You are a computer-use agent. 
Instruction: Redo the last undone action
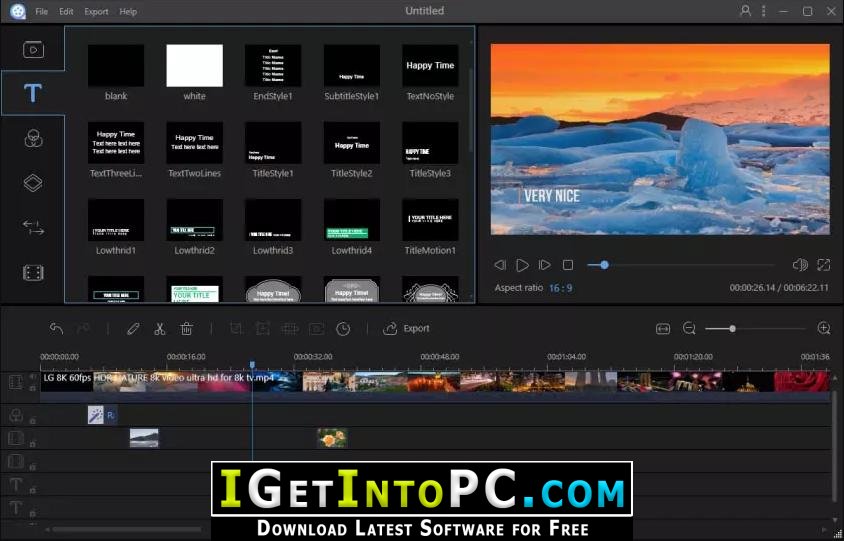tap(83, 328)
